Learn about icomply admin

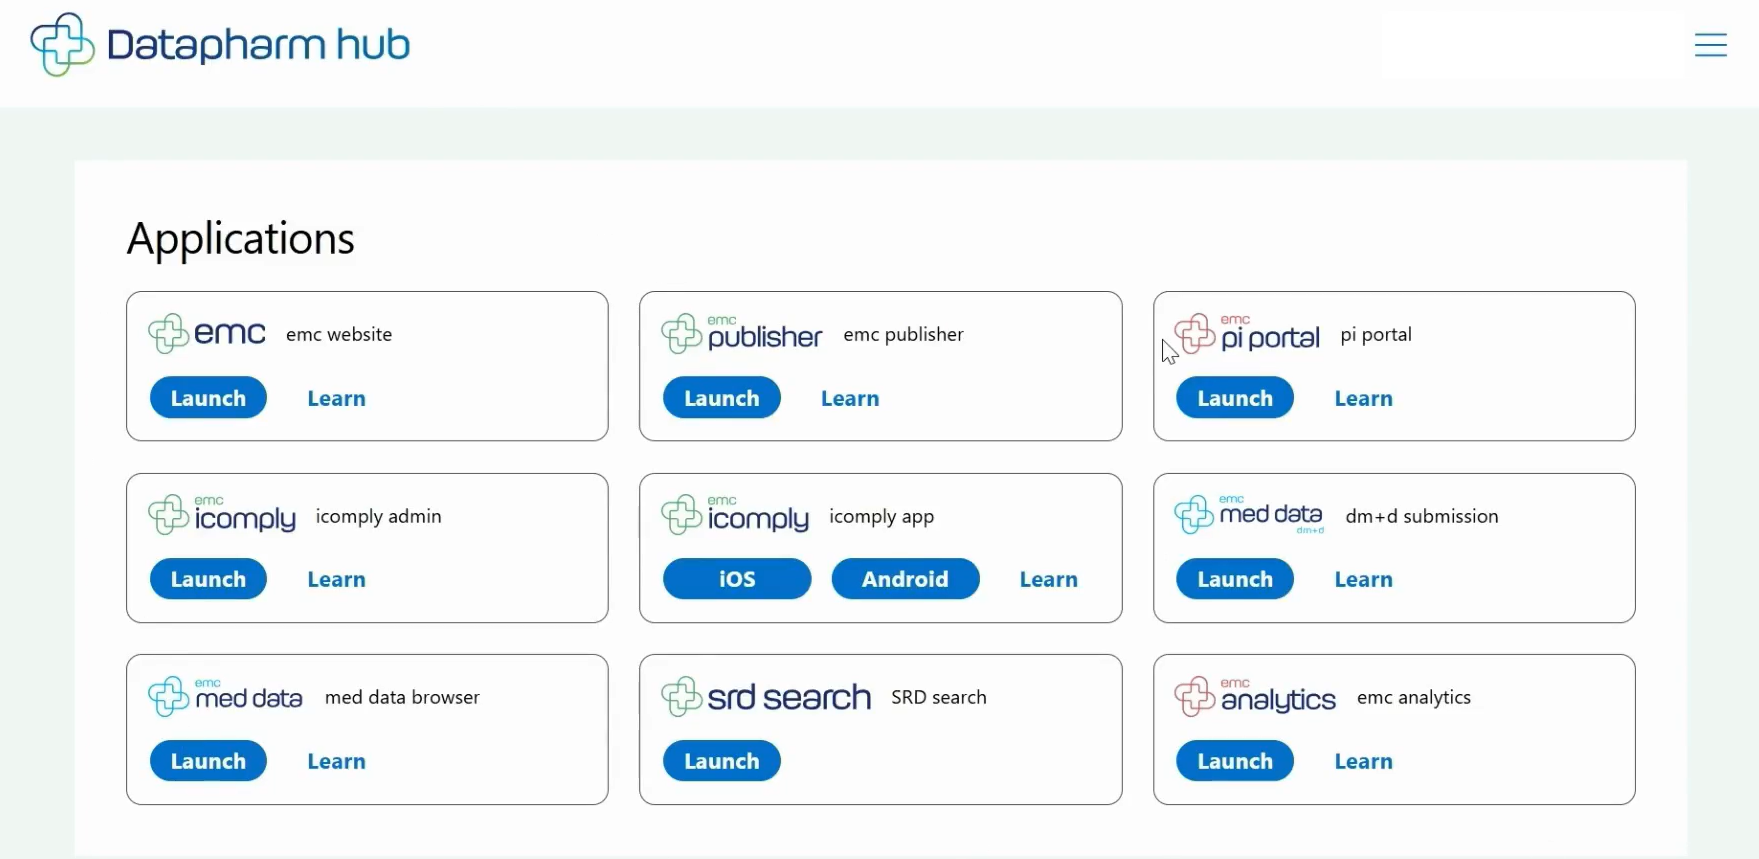click(x=336, y=579)
